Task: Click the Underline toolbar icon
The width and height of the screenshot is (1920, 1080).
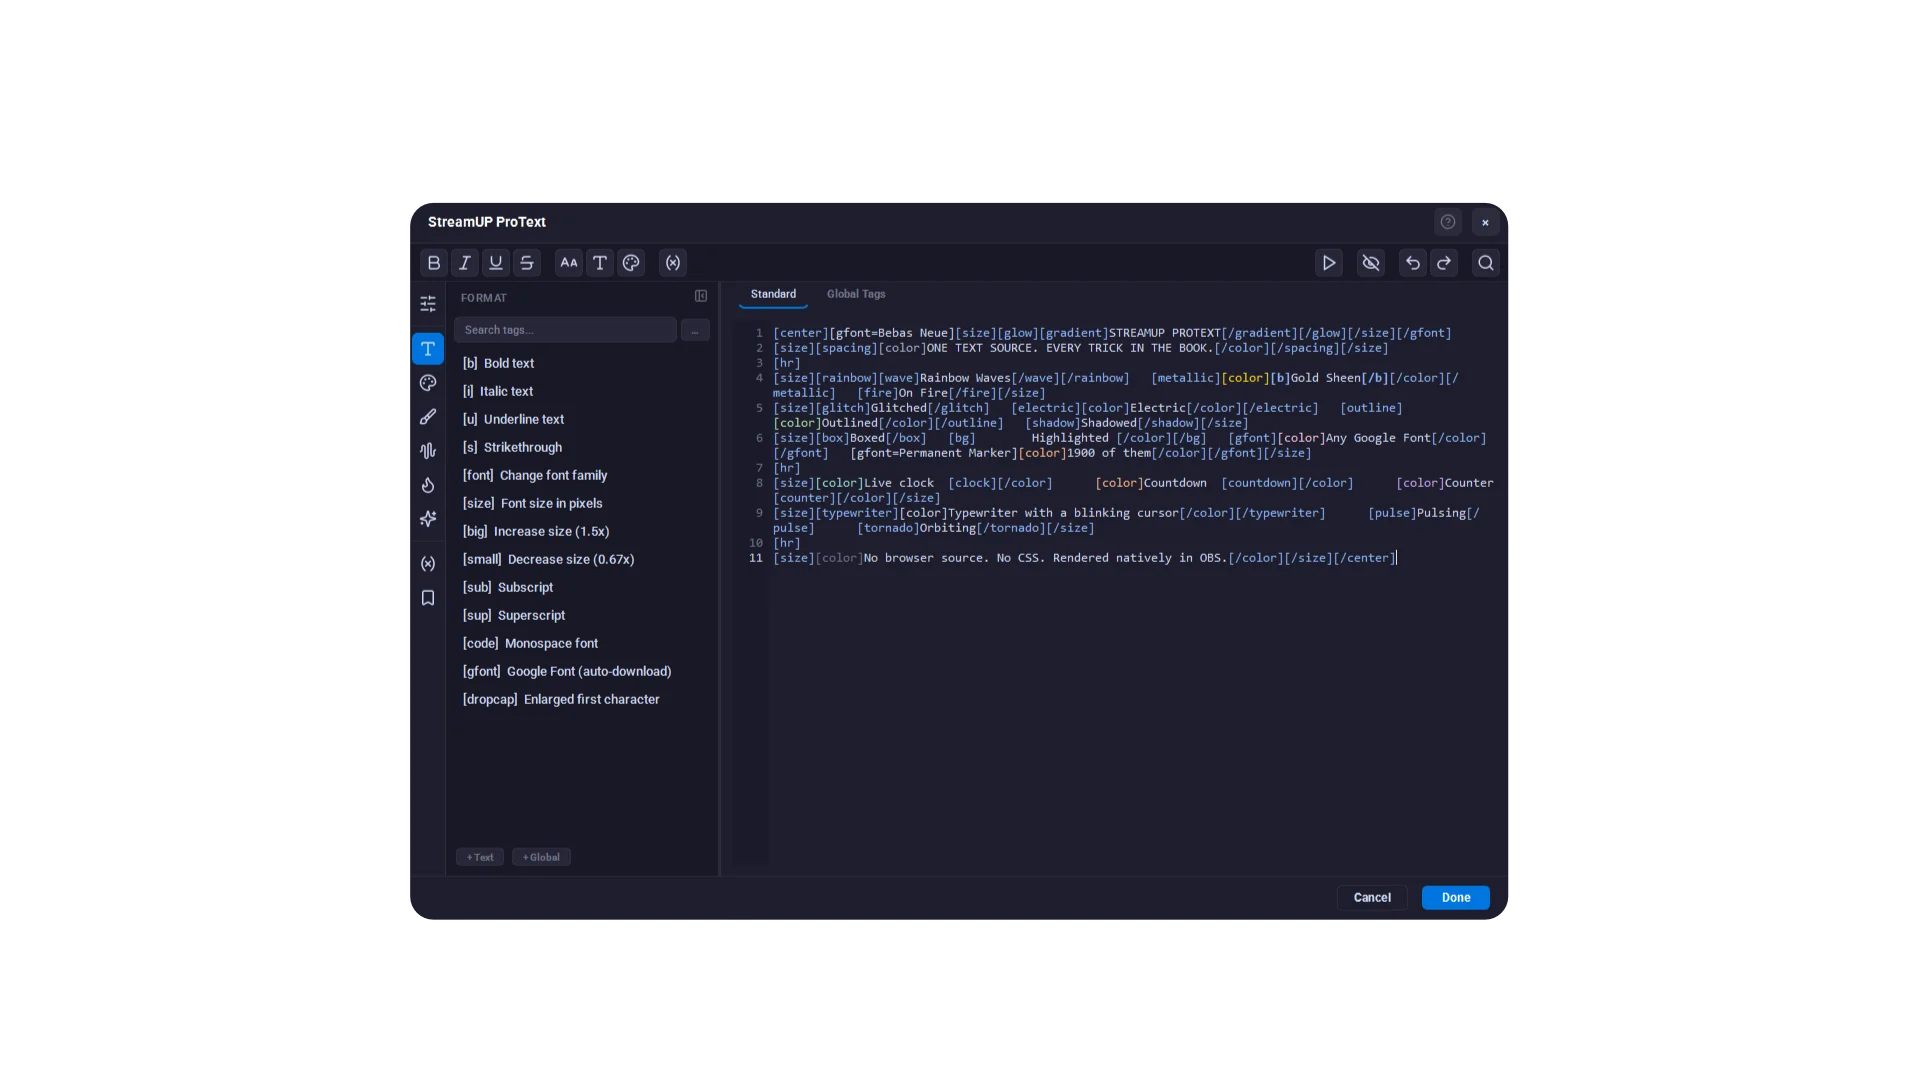Action: [x=496, y=263]
